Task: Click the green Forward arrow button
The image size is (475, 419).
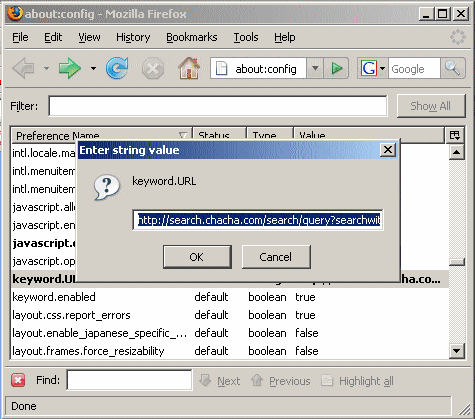Action: 70,68
